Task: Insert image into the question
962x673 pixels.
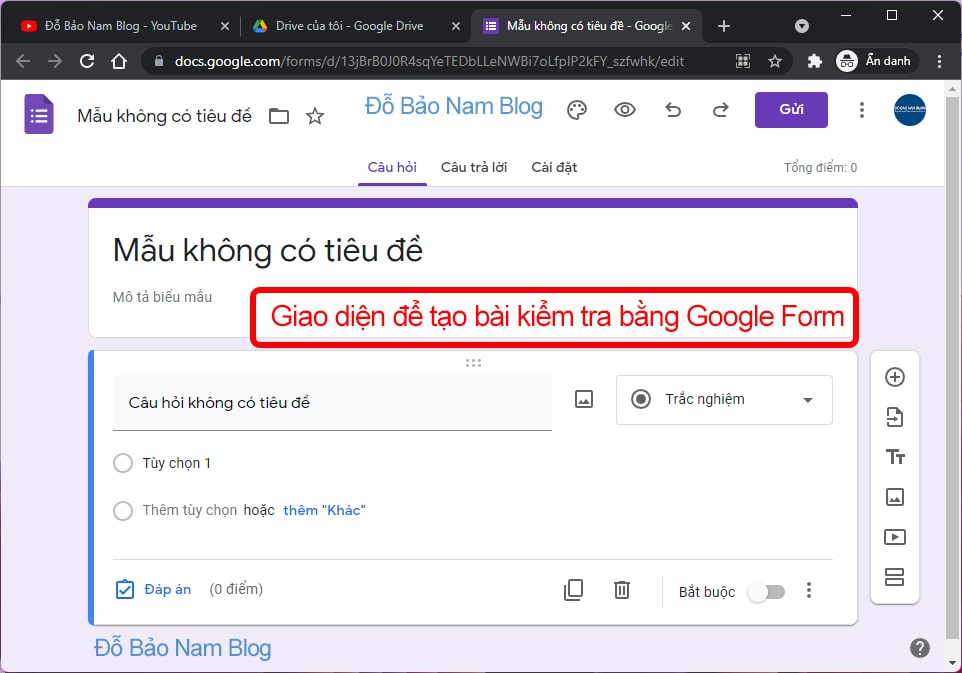Action: click(x=583, y=399)
